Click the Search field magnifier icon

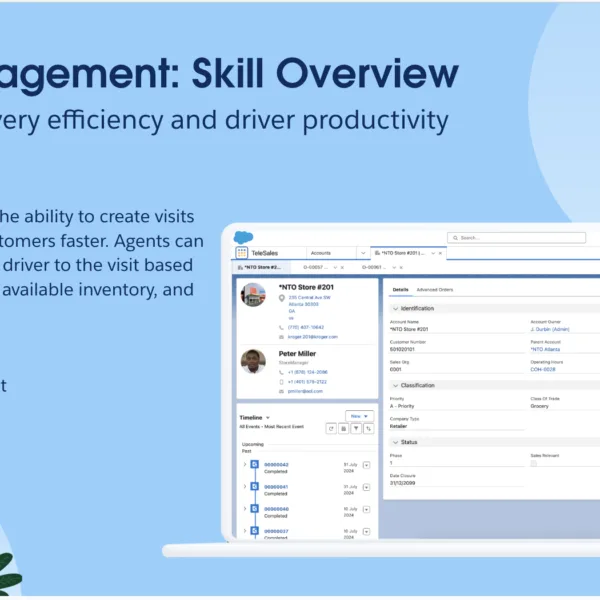[455, 238]
